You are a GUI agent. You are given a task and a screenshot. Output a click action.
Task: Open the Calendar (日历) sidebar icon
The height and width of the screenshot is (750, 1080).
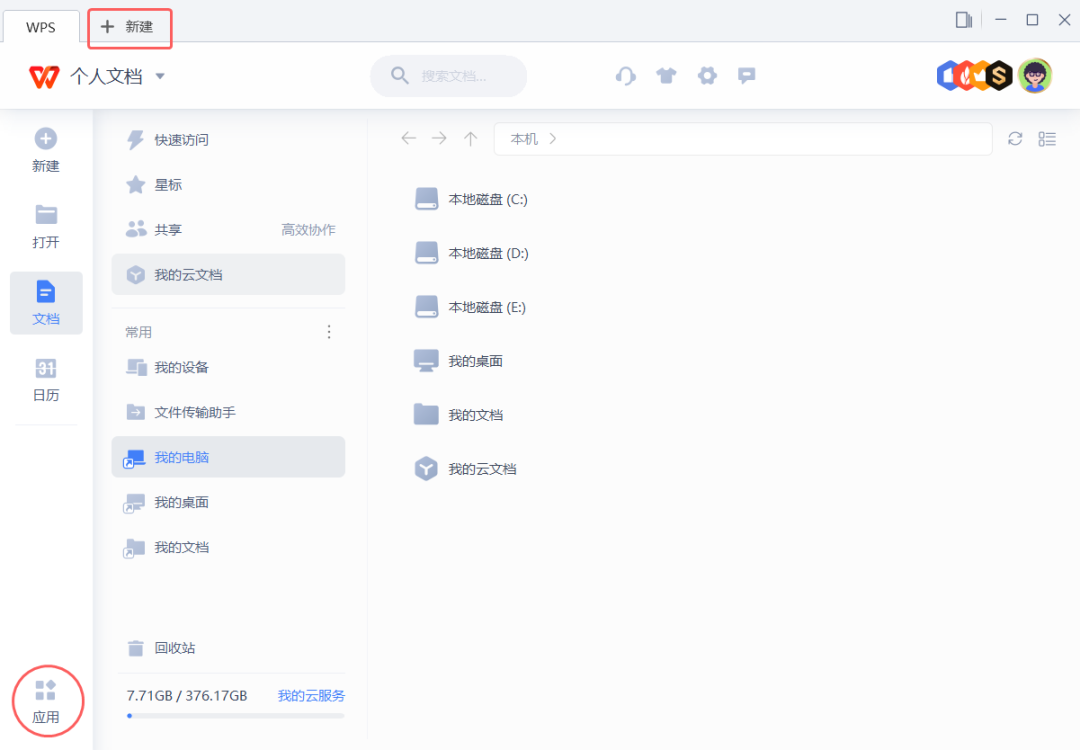(46, 379)
